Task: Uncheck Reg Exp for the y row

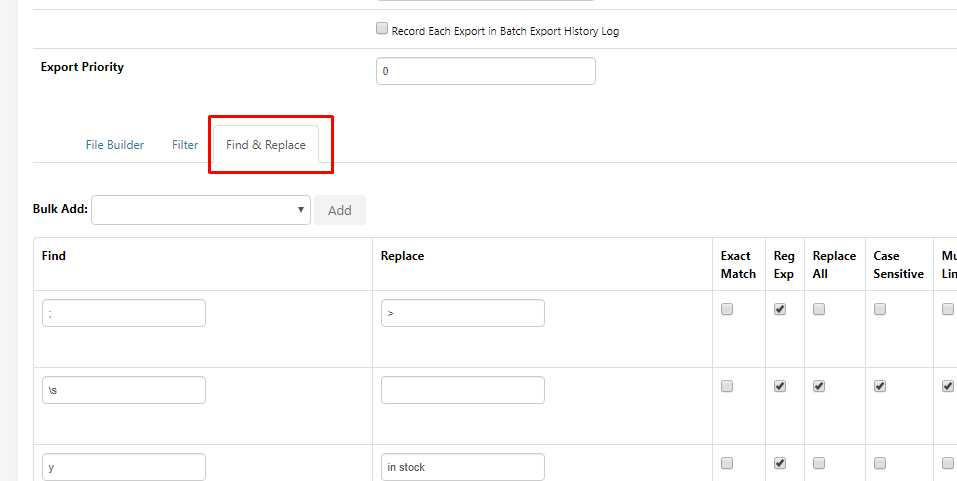Action: [x=780, y=463]
